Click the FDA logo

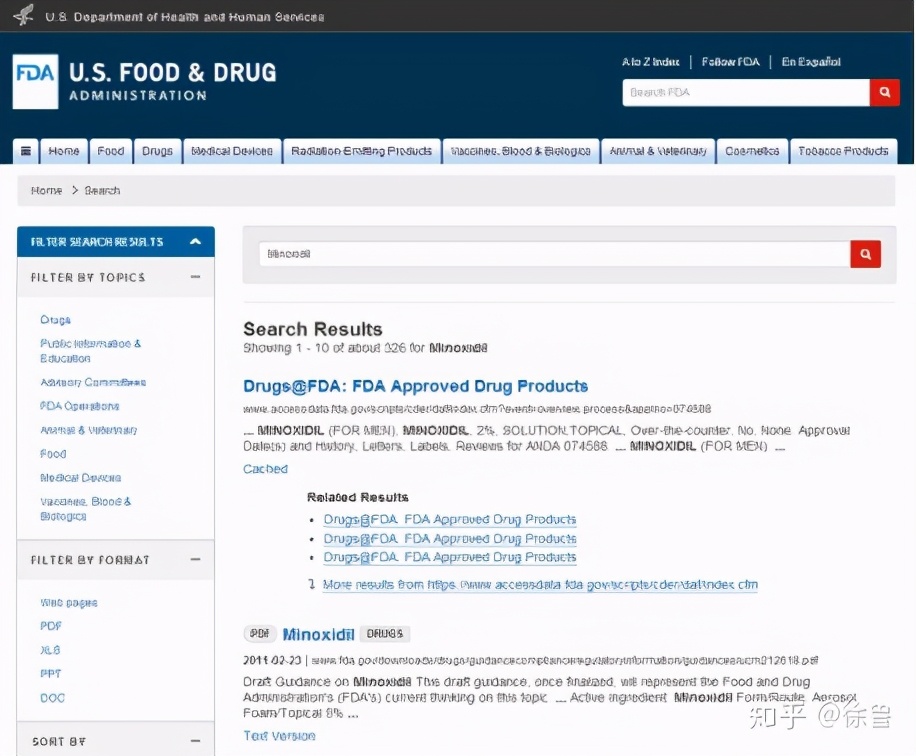tap(35, 82)
